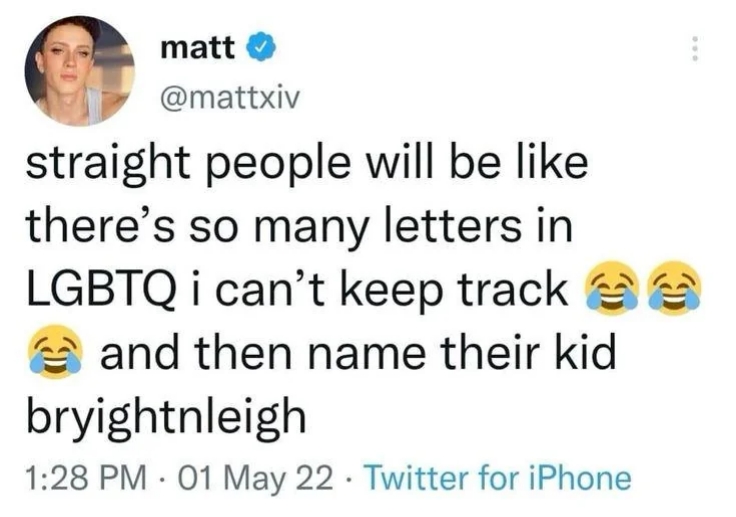Open the tweet's three-dot more options menu
The width and height of the screenshot is (736, 517).
696,48
